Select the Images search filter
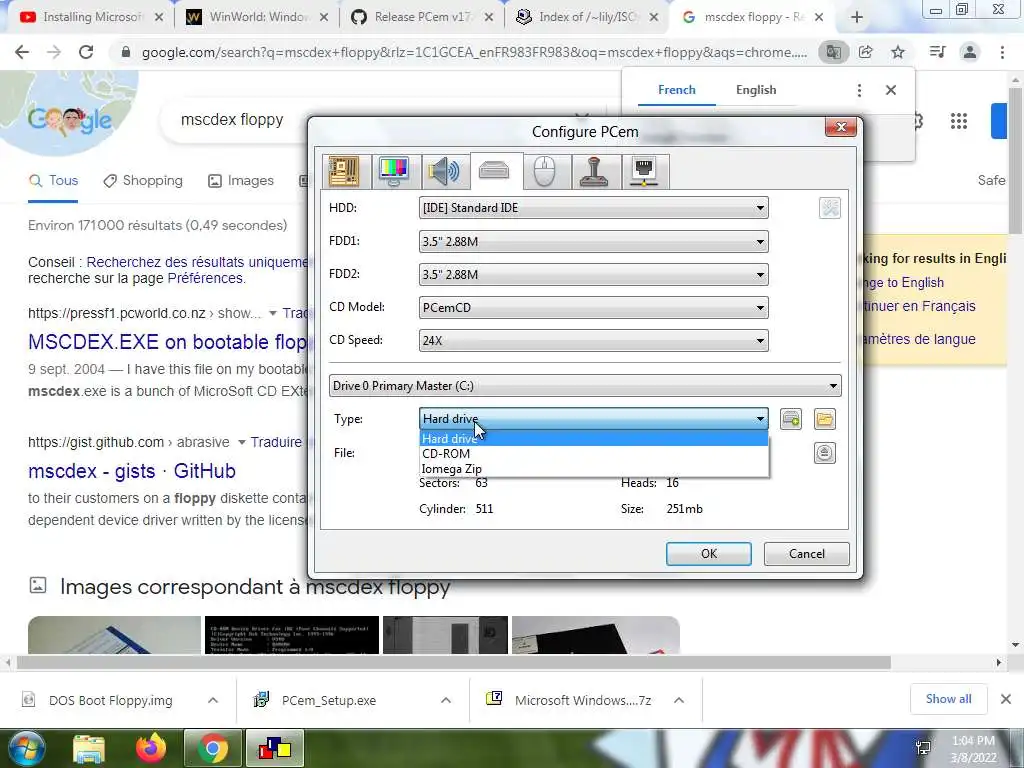This screenshot has height=768, width=1024. (x=241, y=181)
